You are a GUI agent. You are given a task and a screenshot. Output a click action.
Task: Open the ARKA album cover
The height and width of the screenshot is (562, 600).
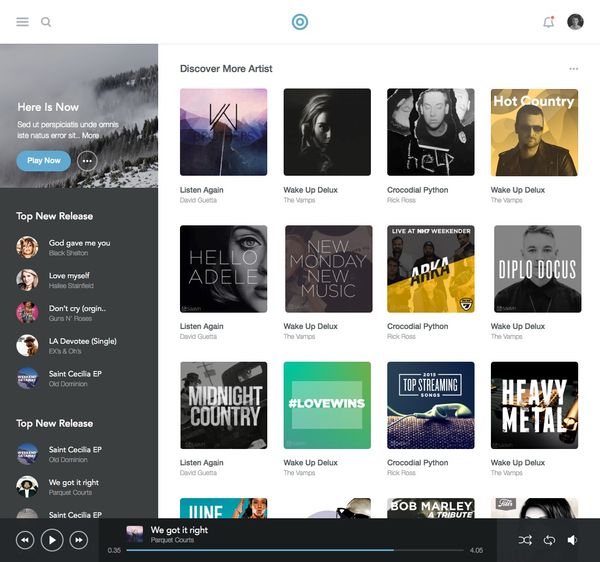click(431, 269)
